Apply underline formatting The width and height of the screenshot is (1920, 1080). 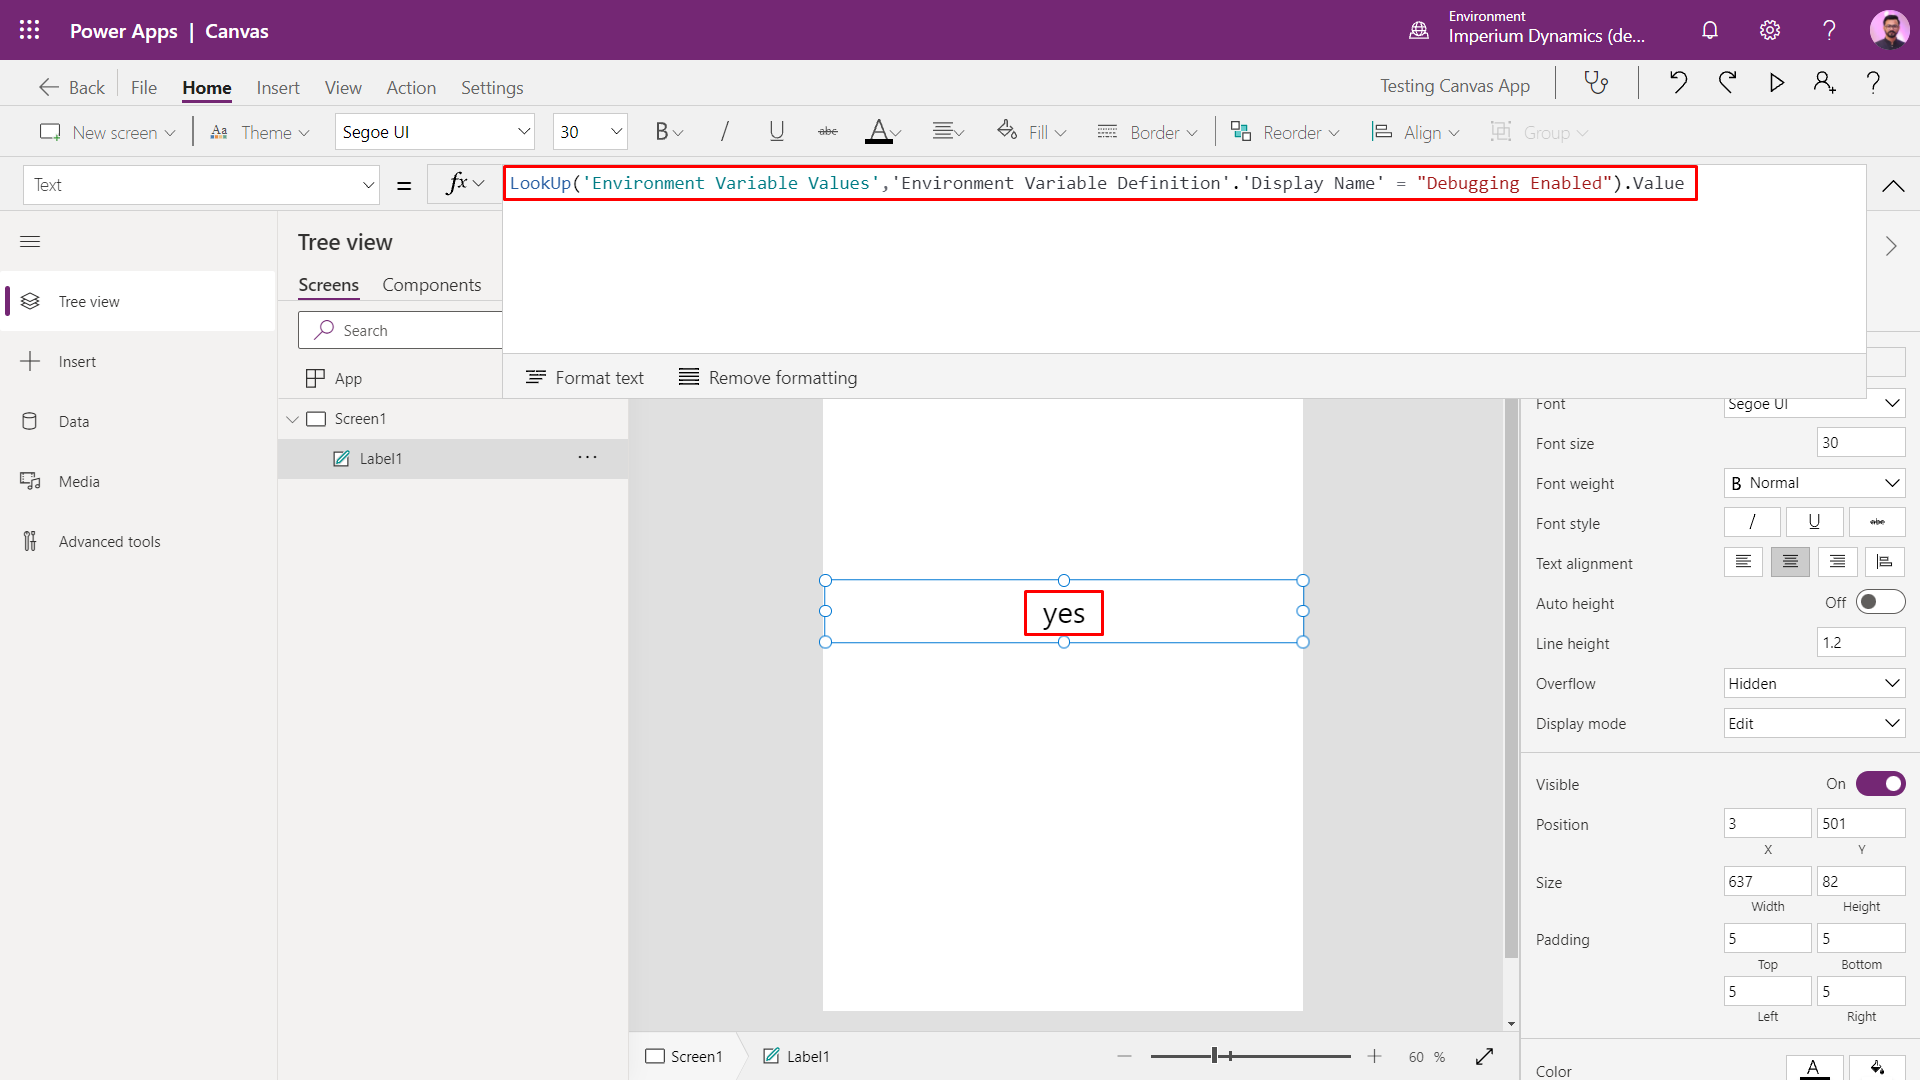(x=777, y=131)
